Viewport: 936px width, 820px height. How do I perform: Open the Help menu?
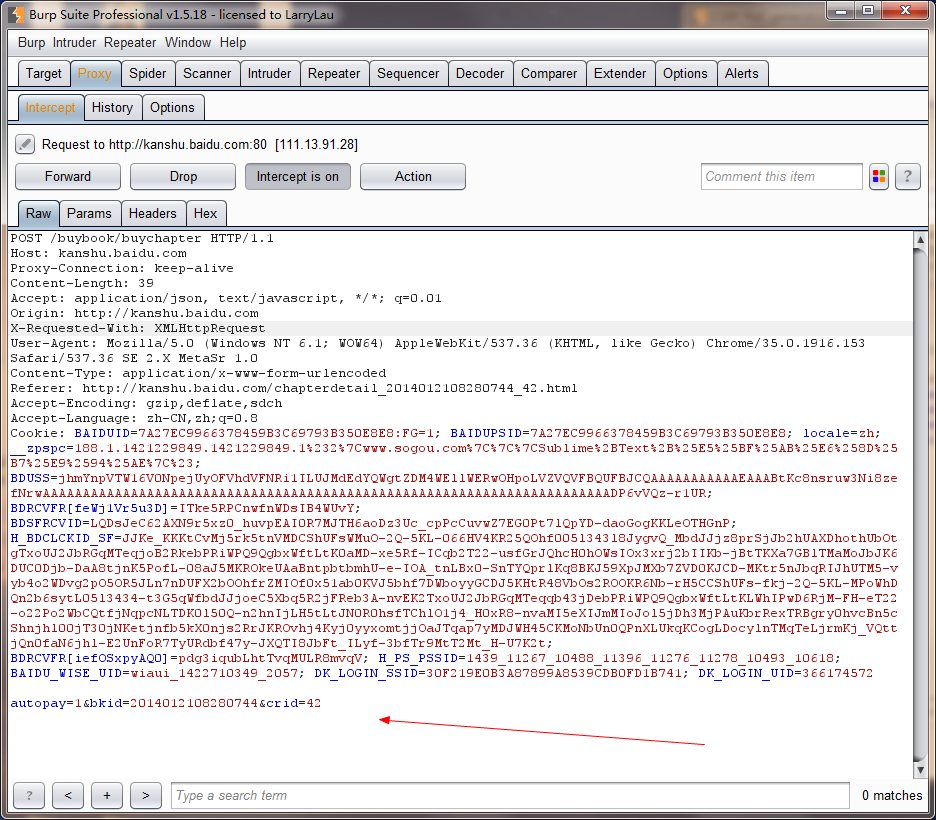[233, 43]
